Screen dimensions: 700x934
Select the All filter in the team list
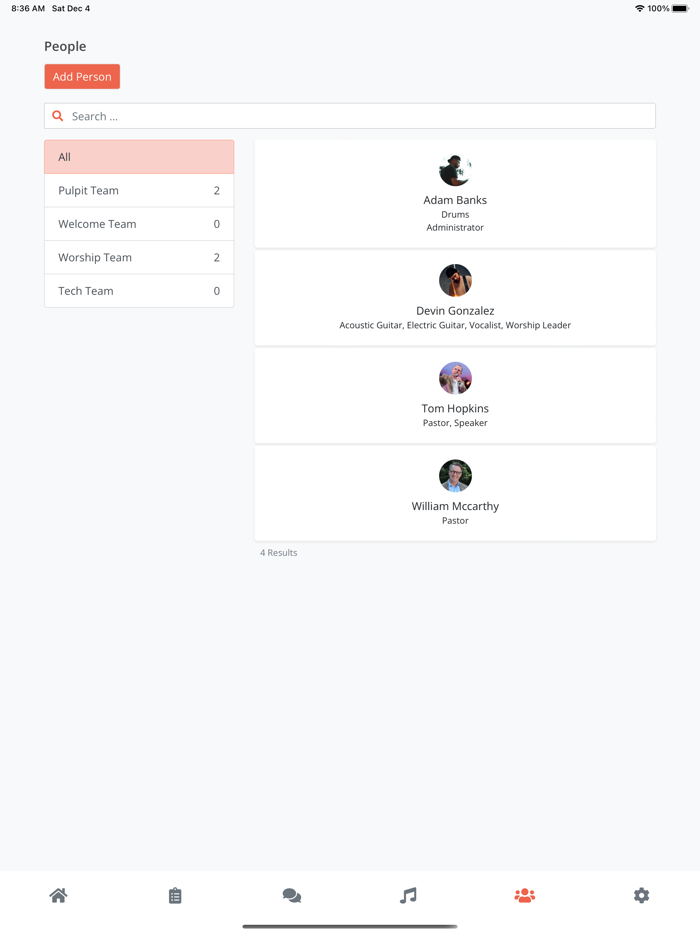click(138, 157)
